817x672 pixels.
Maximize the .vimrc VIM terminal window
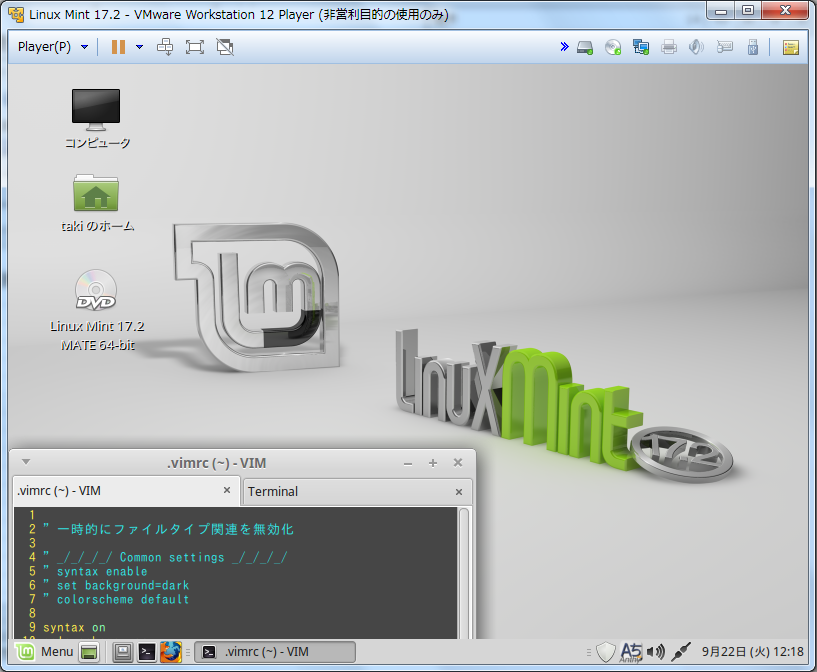[433, 463]
